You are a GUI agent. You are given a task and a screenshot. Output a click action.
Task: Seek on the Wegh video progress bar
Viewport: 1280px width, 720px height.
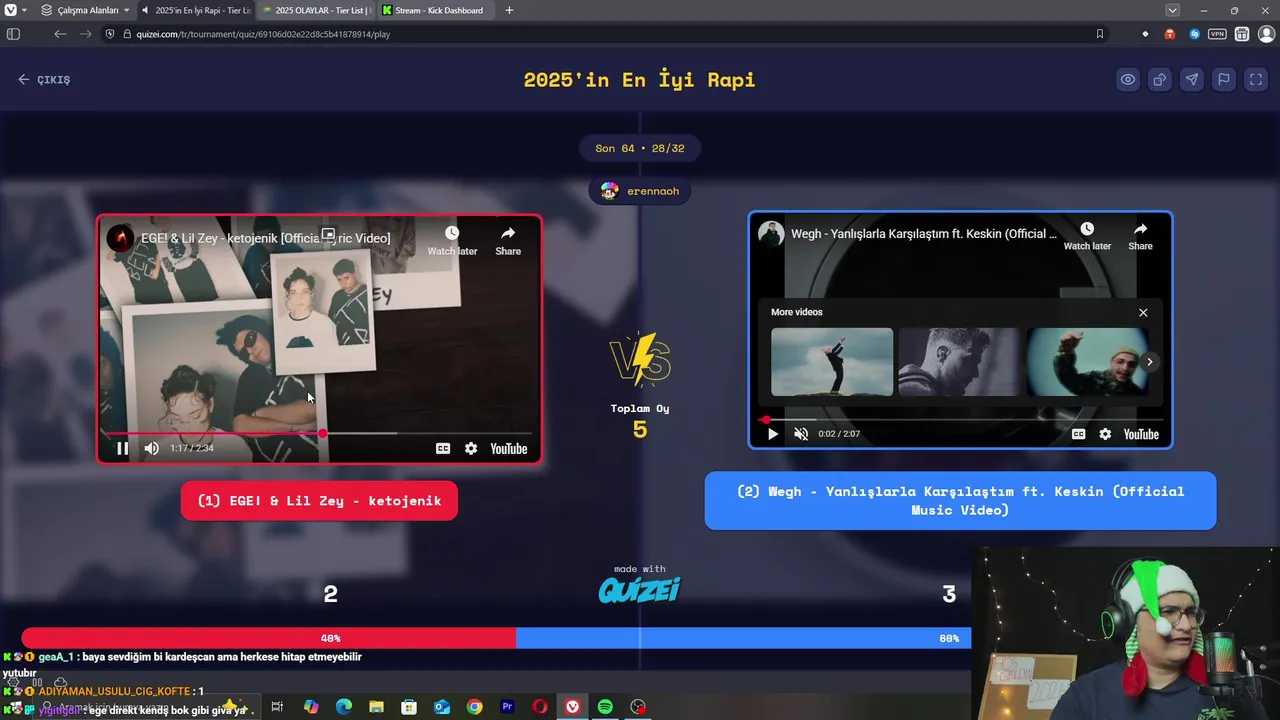click(x=960, y=419)
